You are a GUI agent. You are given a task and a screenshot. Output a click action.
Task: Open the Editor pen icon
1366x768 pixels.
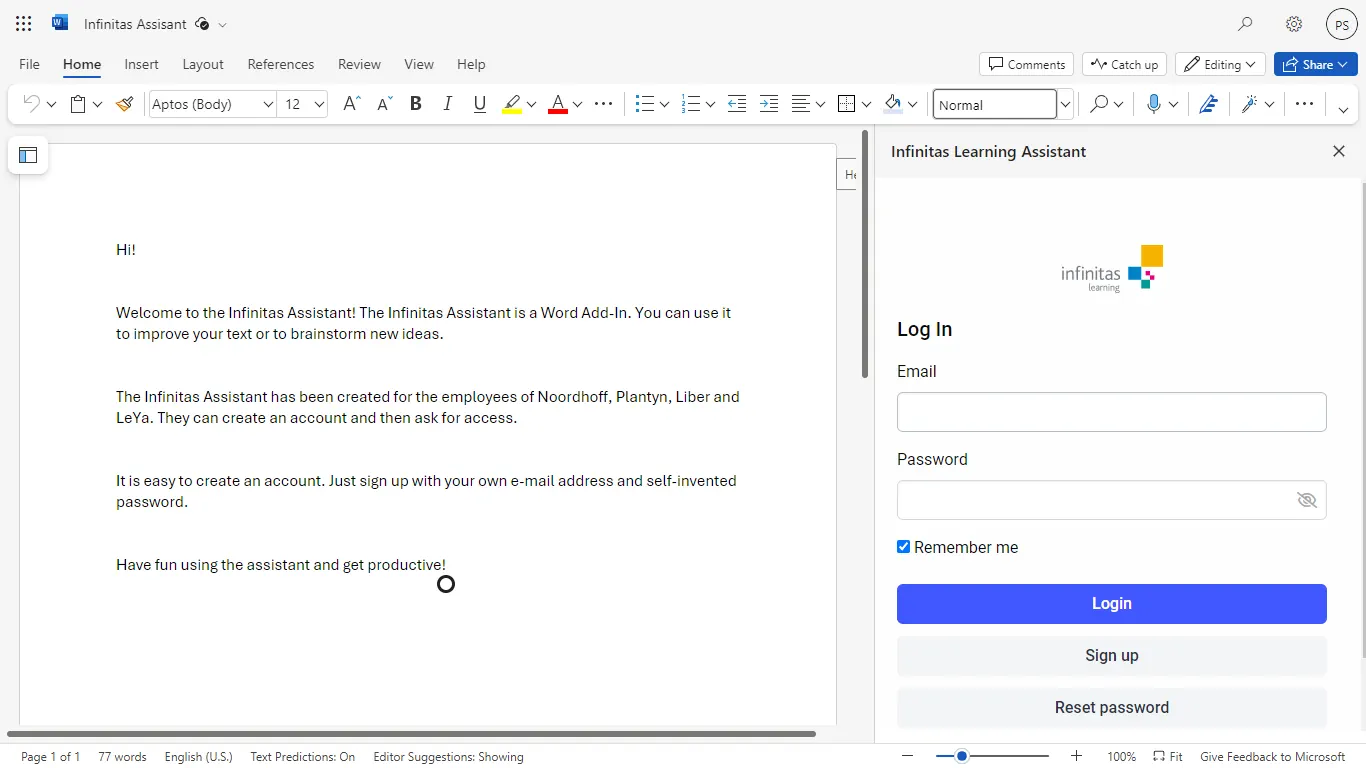(1208, 103)
